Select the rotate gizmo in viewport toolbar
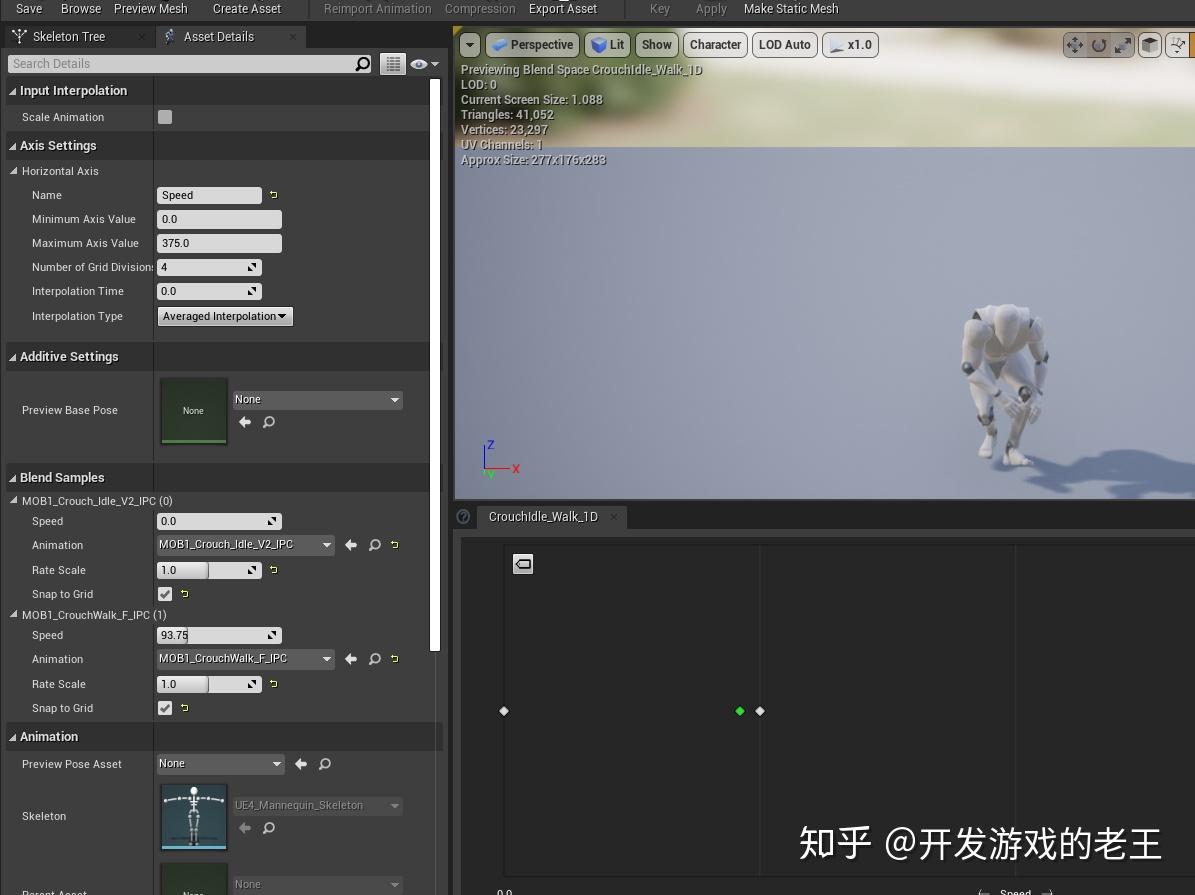 pos(1097,45)
